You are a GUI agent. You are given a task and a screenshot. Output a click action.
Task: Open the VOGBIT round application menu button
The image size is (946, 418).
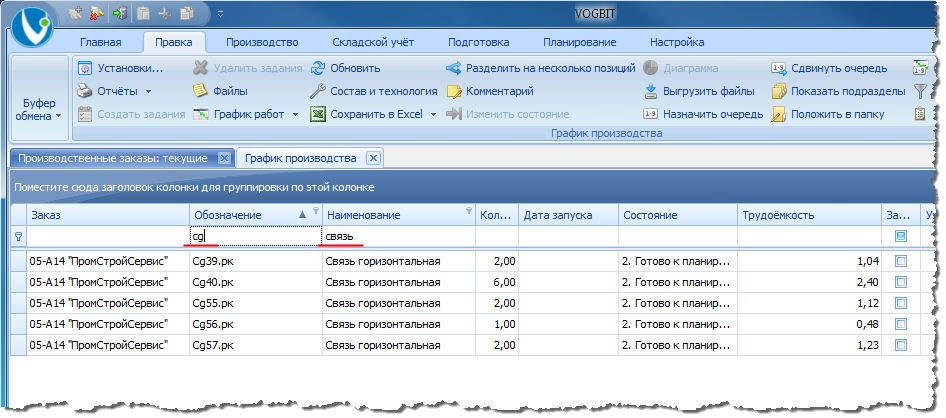pyautogui.click(x=32, y=28)
